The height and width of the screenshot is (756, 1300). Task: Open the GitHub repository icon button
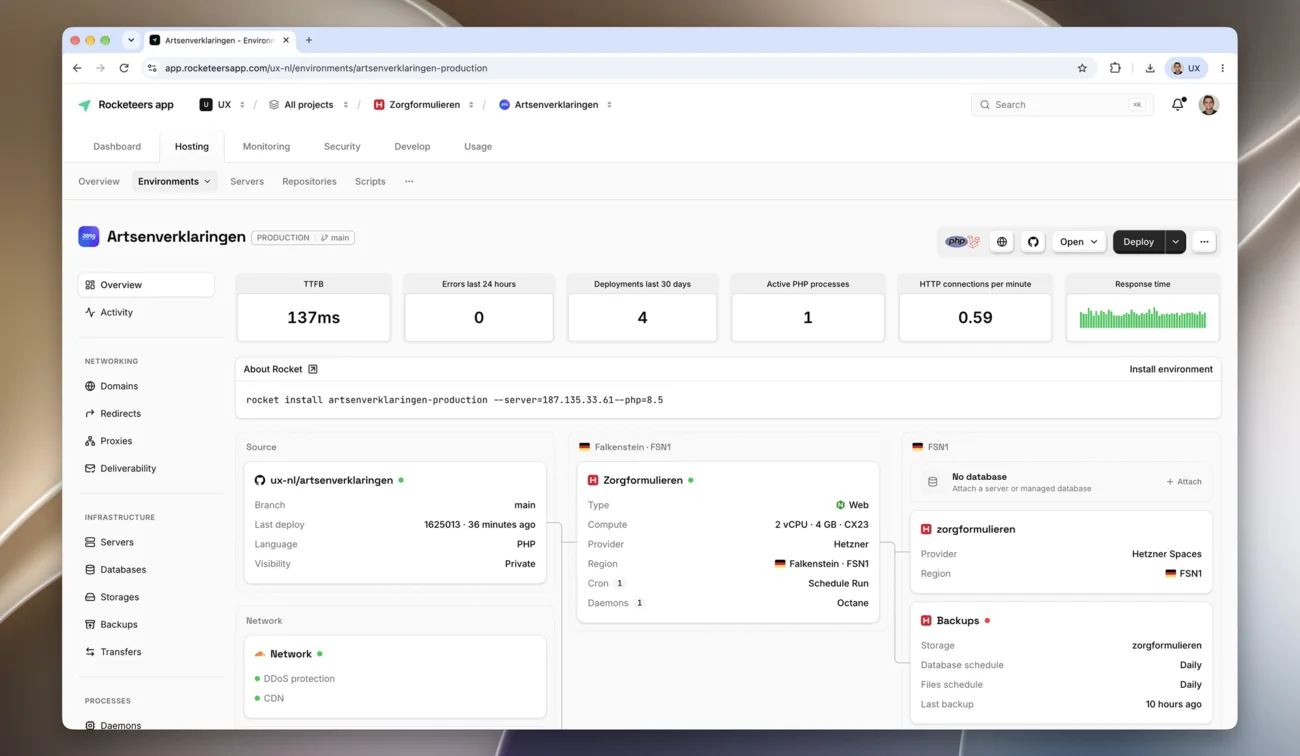[x=1033, y=242]
